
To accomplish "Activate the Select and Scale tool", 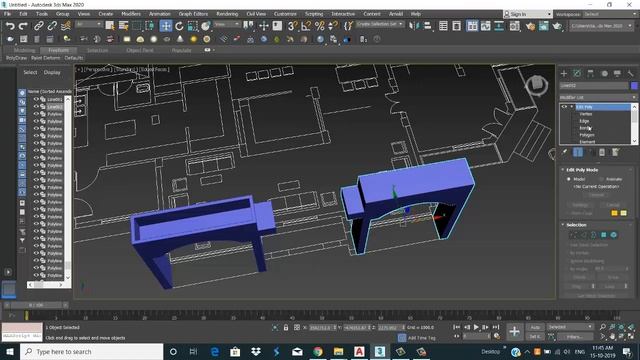I will tap(192, 26).
